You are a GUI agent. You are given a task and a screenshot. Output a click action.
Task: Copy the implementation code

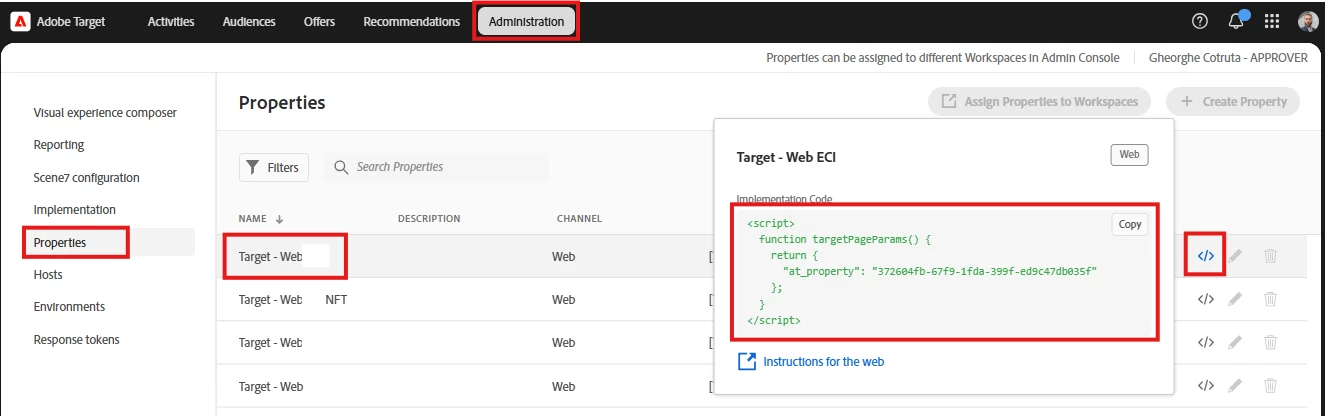pyautogui.click(x=1130, y=224)
